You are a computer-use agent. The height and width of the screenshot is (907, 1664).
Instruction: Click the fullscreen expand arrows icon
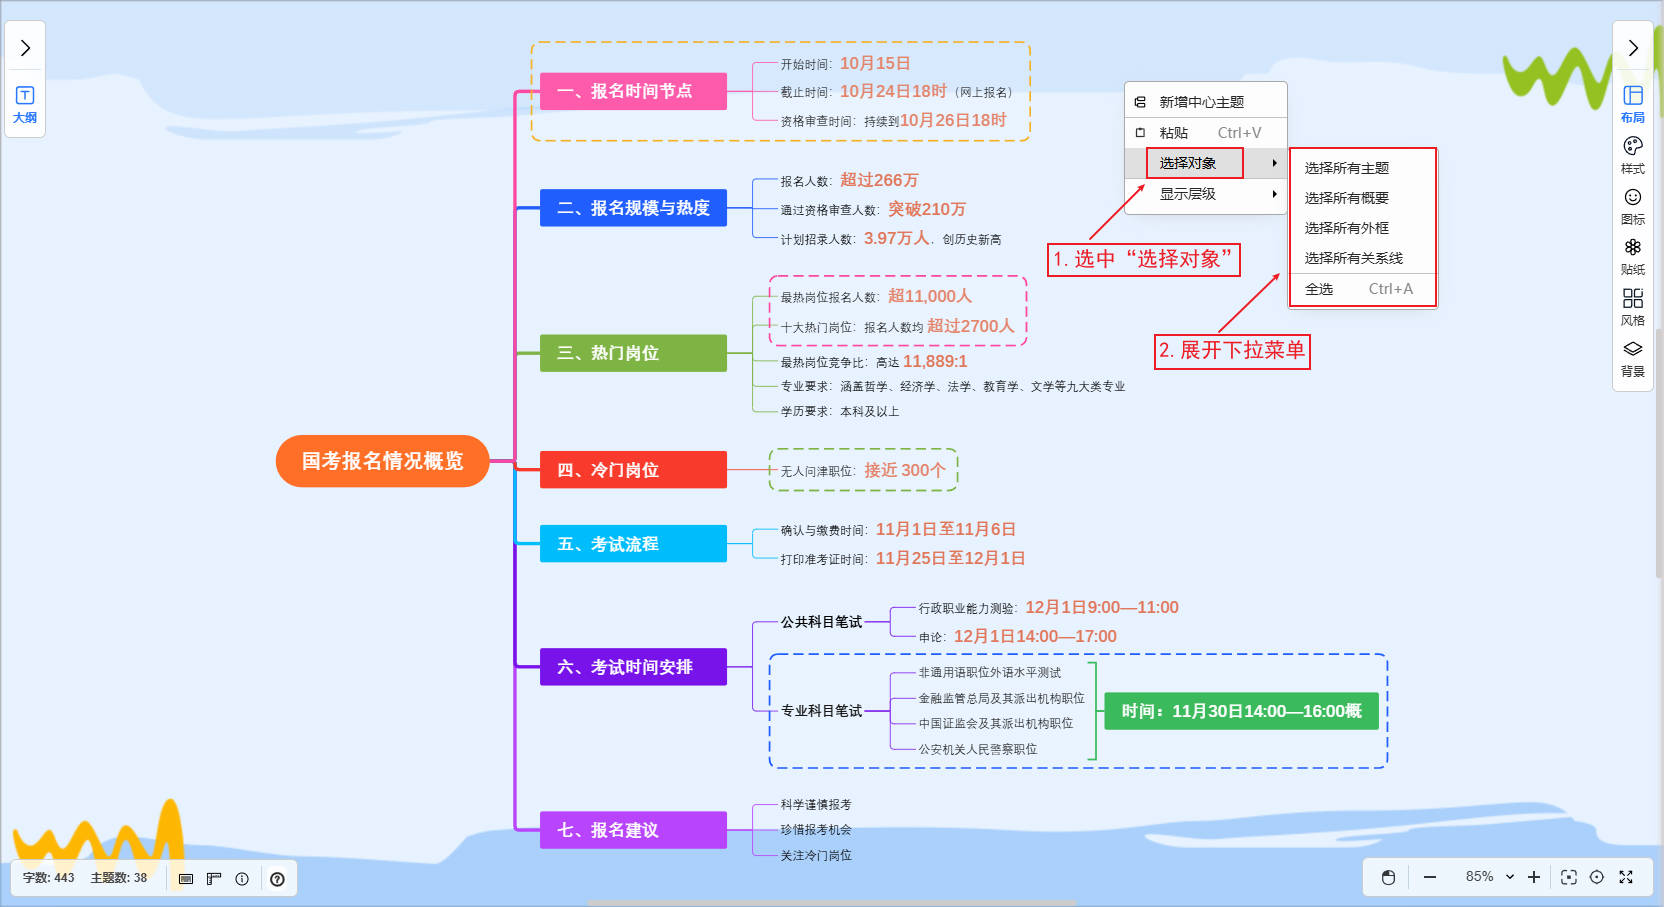(1626, 877)
